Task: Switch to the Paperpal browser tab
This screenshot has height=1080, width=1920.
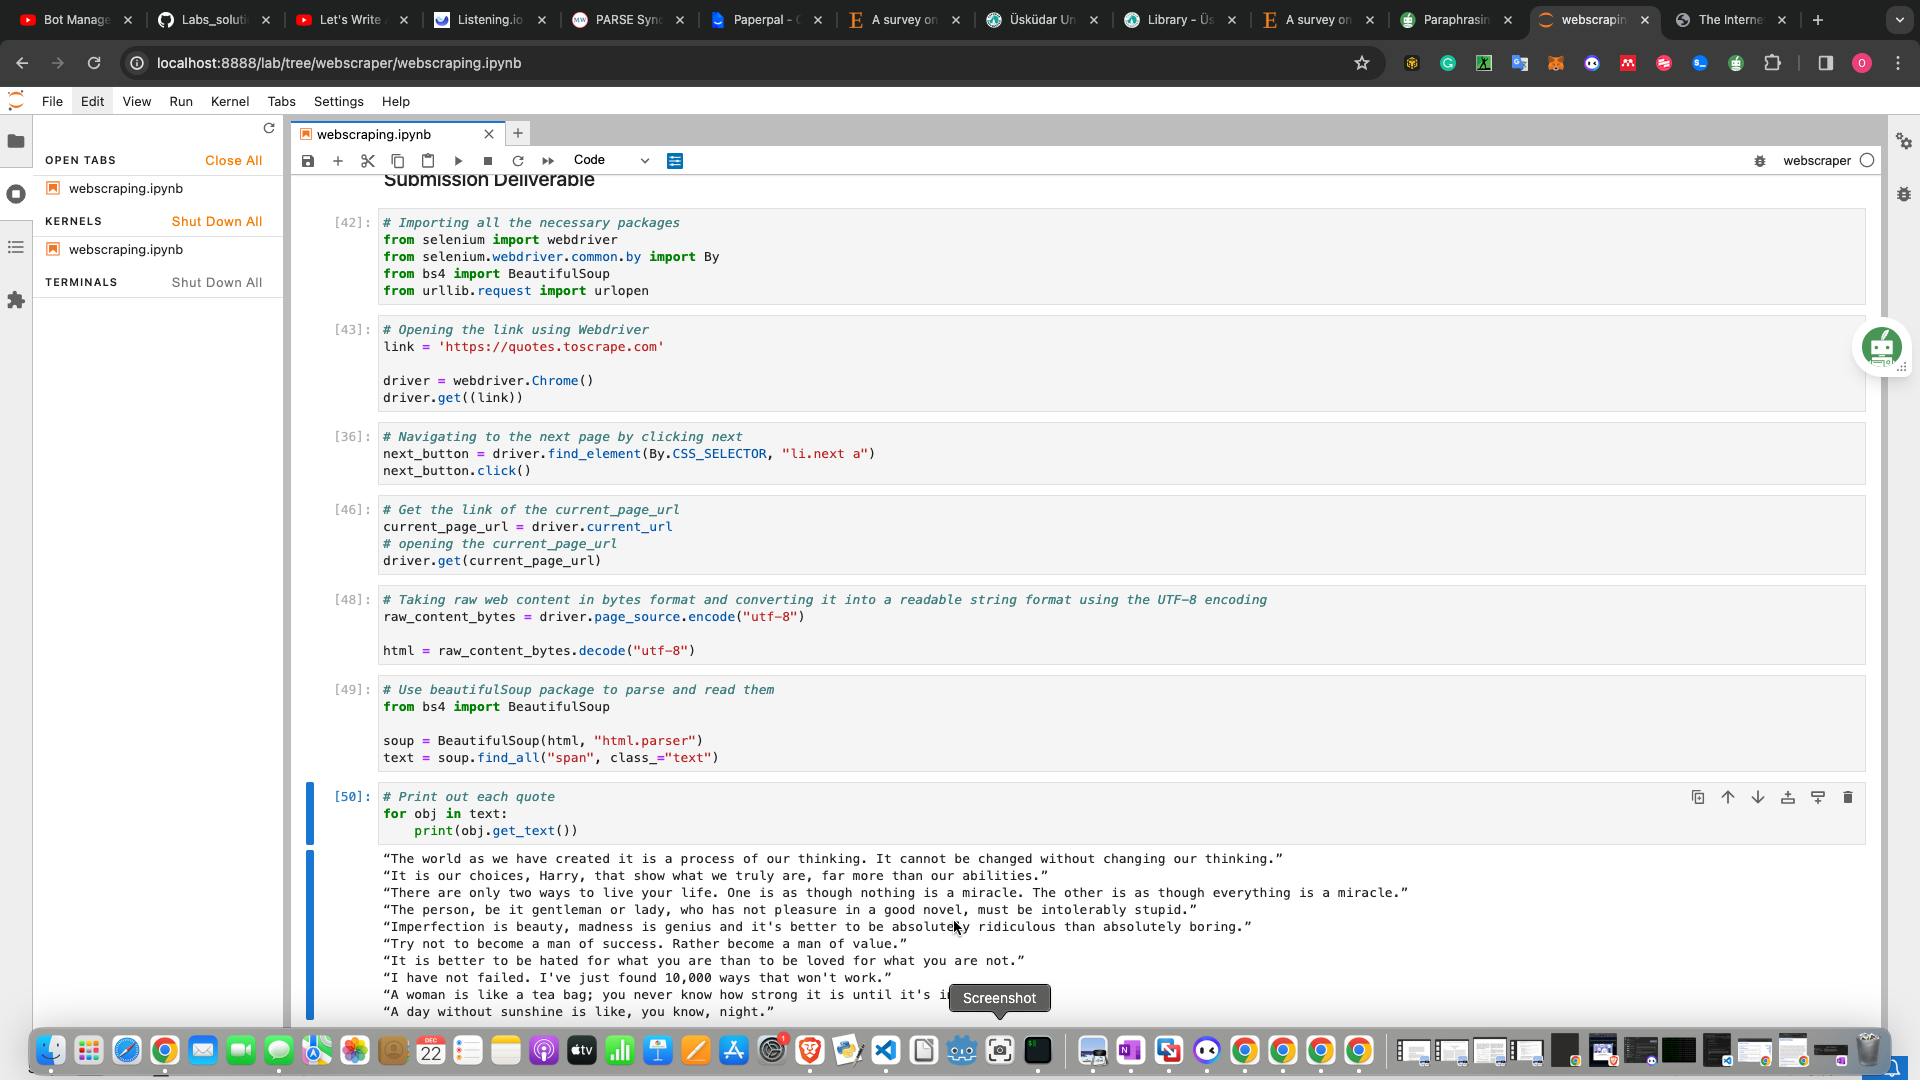Action: tap(766, 20)
